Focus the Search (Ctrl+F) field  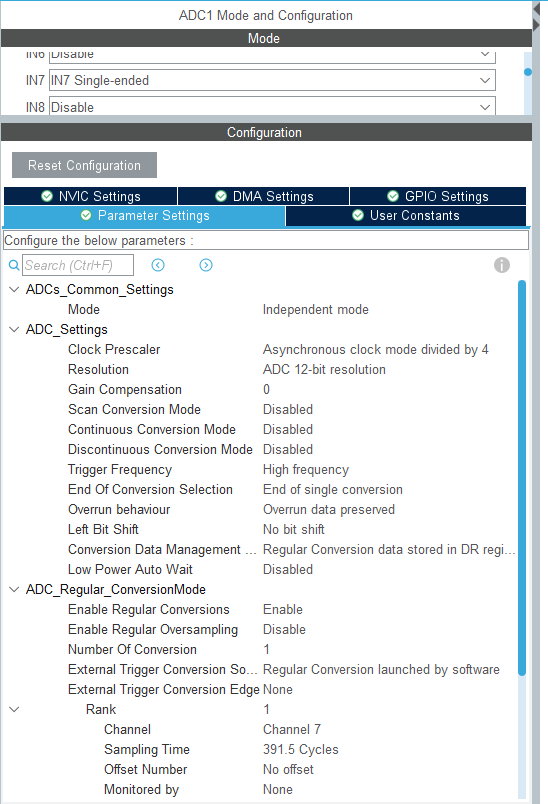point(78,265)
